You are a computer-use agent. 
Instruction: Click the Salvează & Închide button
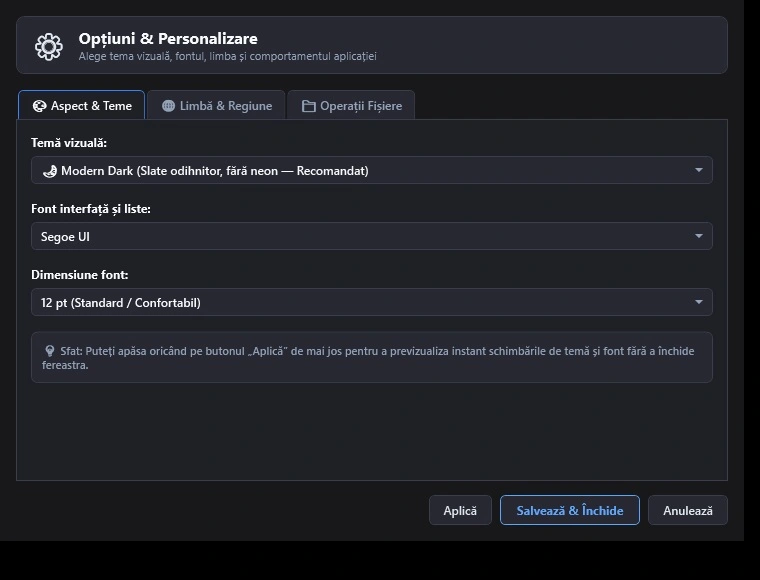click(570, 510)
